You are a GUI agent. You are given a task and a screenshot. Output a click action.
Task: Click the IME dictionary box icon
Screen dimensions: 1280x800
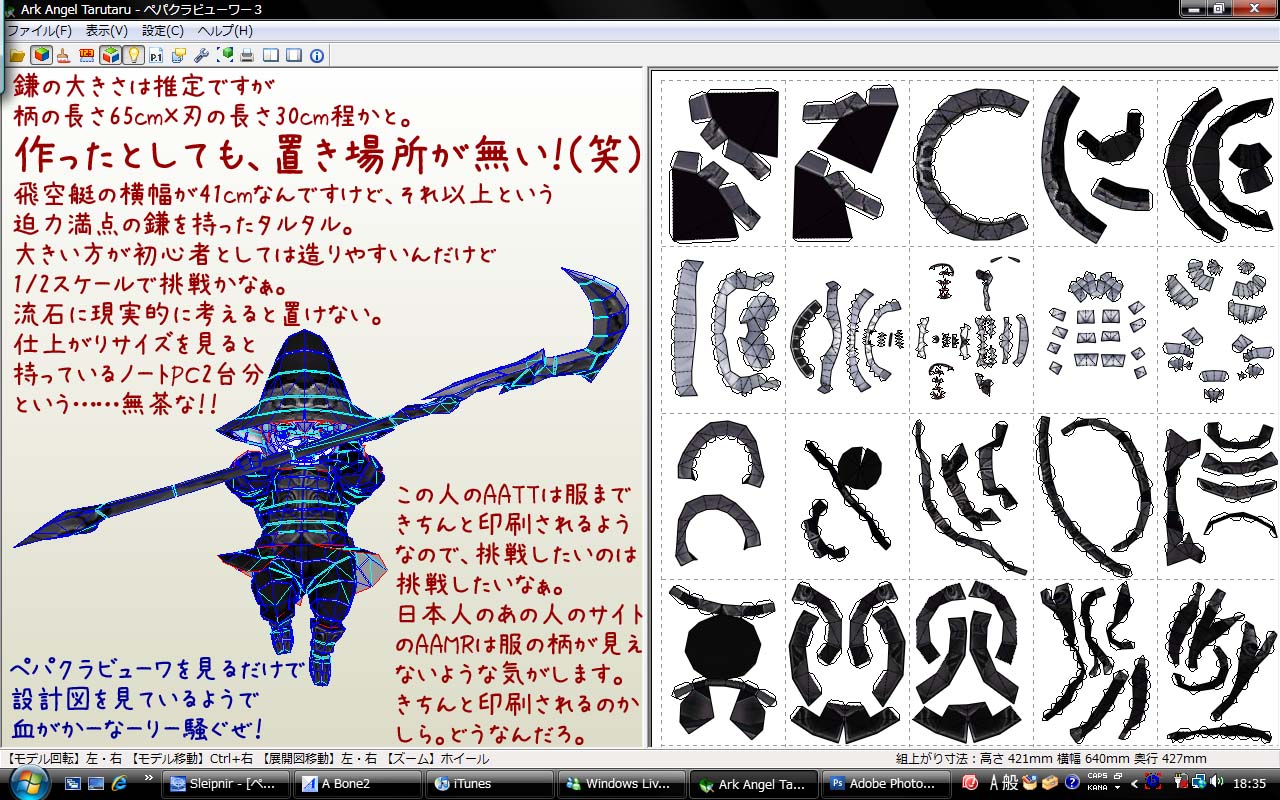click(x=1051, y=783)
